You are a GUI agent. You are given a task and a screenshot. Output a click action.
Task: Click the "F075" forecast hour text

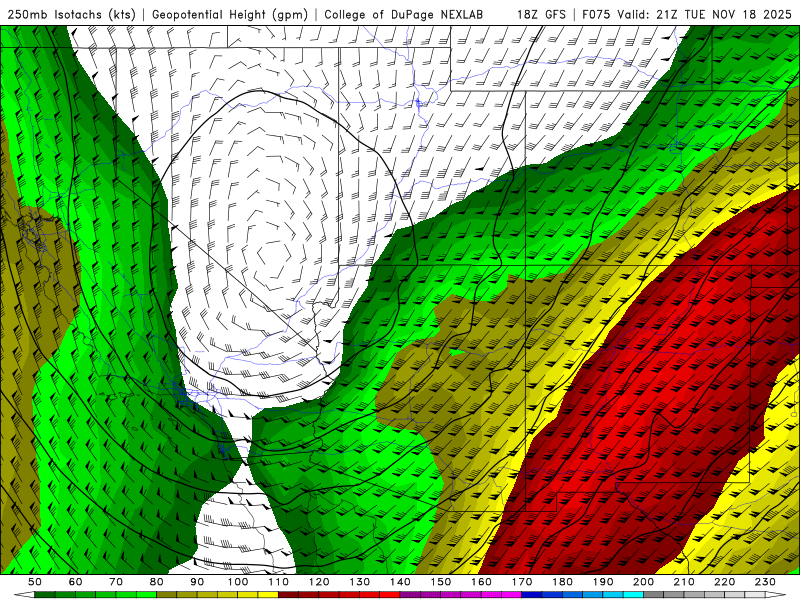(x=596, y=15)
